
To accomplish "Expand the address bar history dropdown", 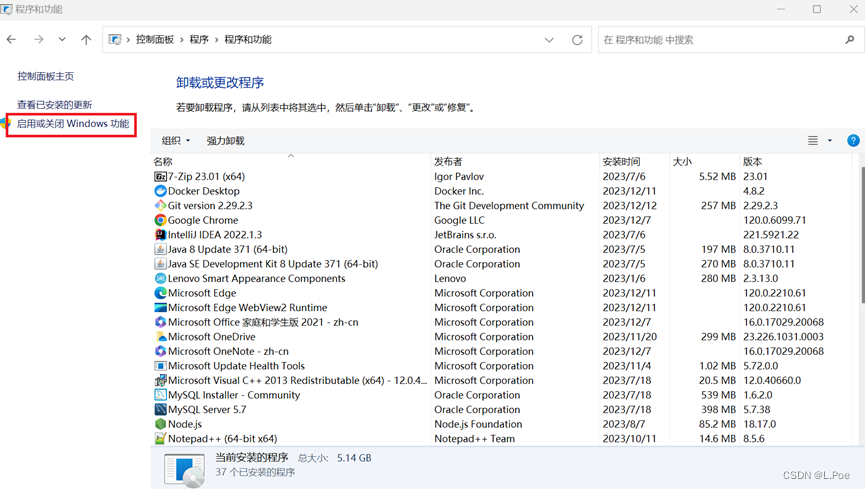I will tap(549, 40).
